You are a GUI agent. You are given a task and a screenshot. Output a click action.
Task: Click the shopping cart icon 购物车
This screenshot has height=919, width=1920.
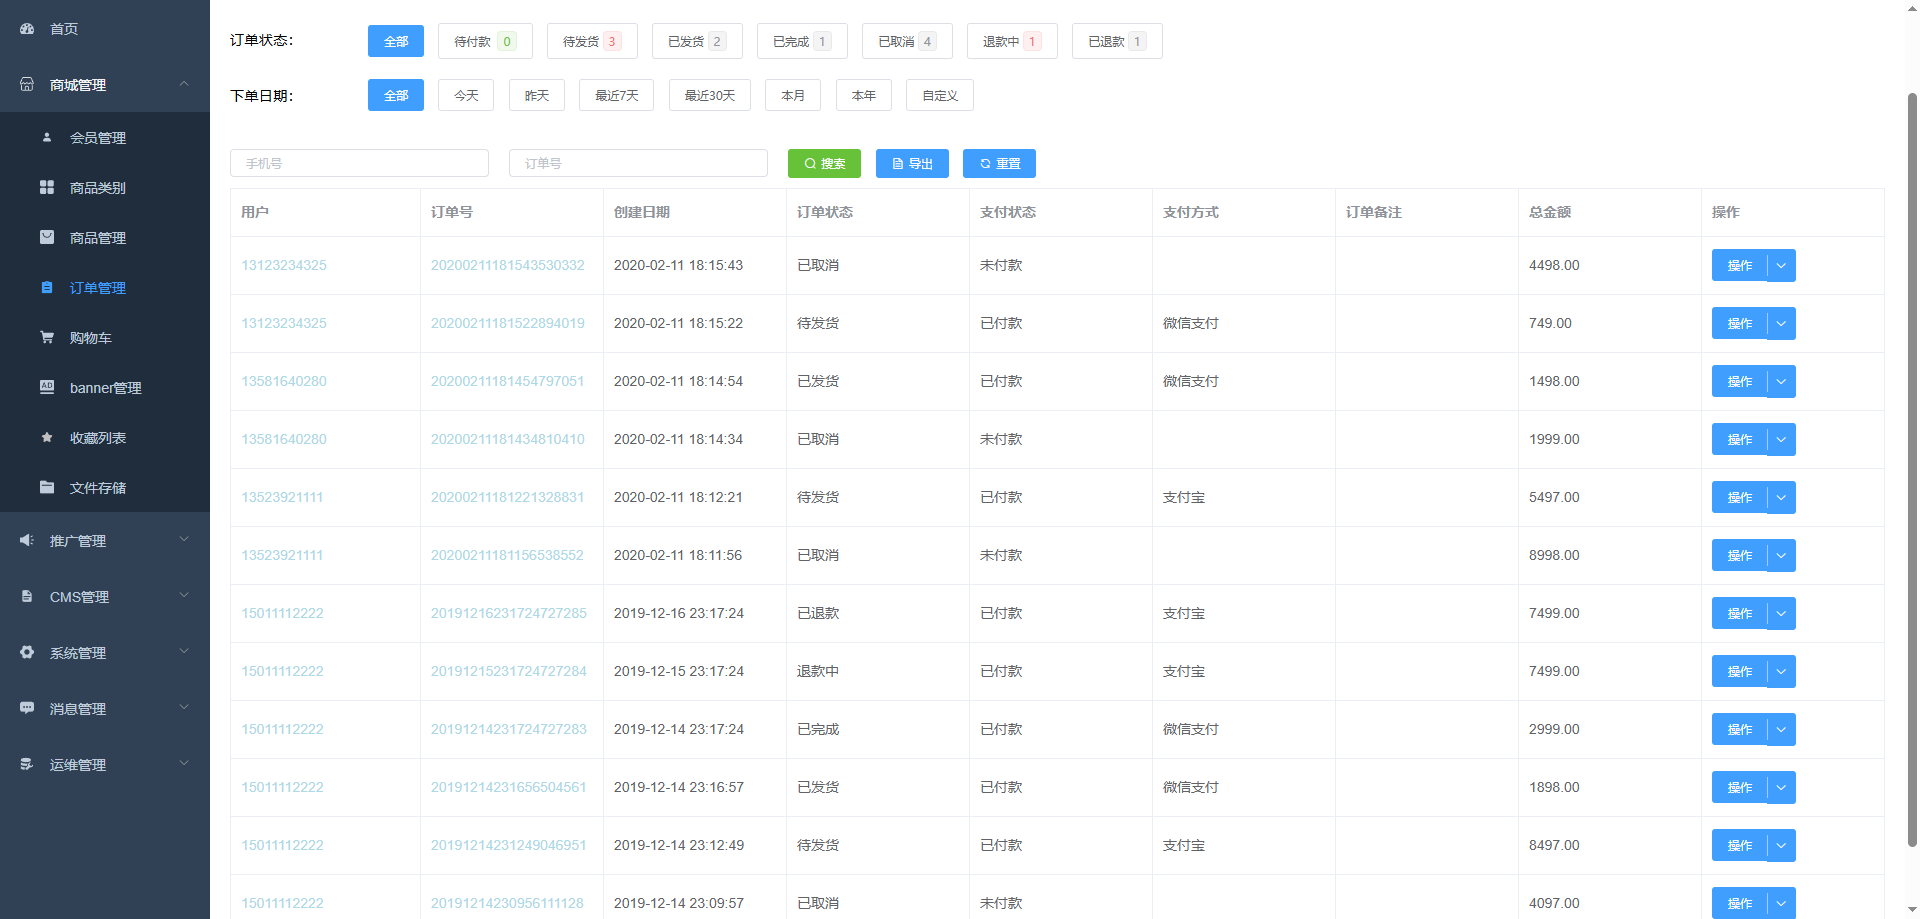point(47,338)
